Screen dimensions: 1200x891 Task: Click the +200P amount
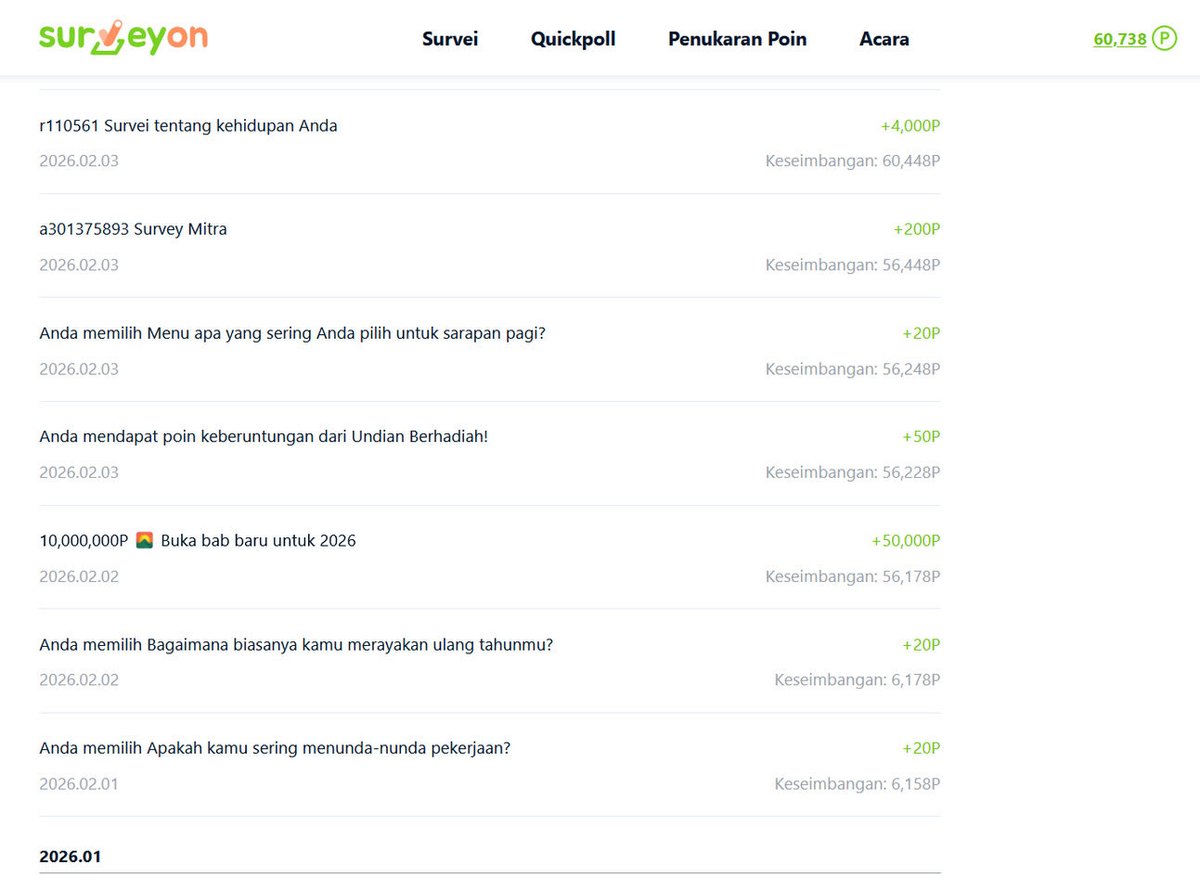point(917,229)
